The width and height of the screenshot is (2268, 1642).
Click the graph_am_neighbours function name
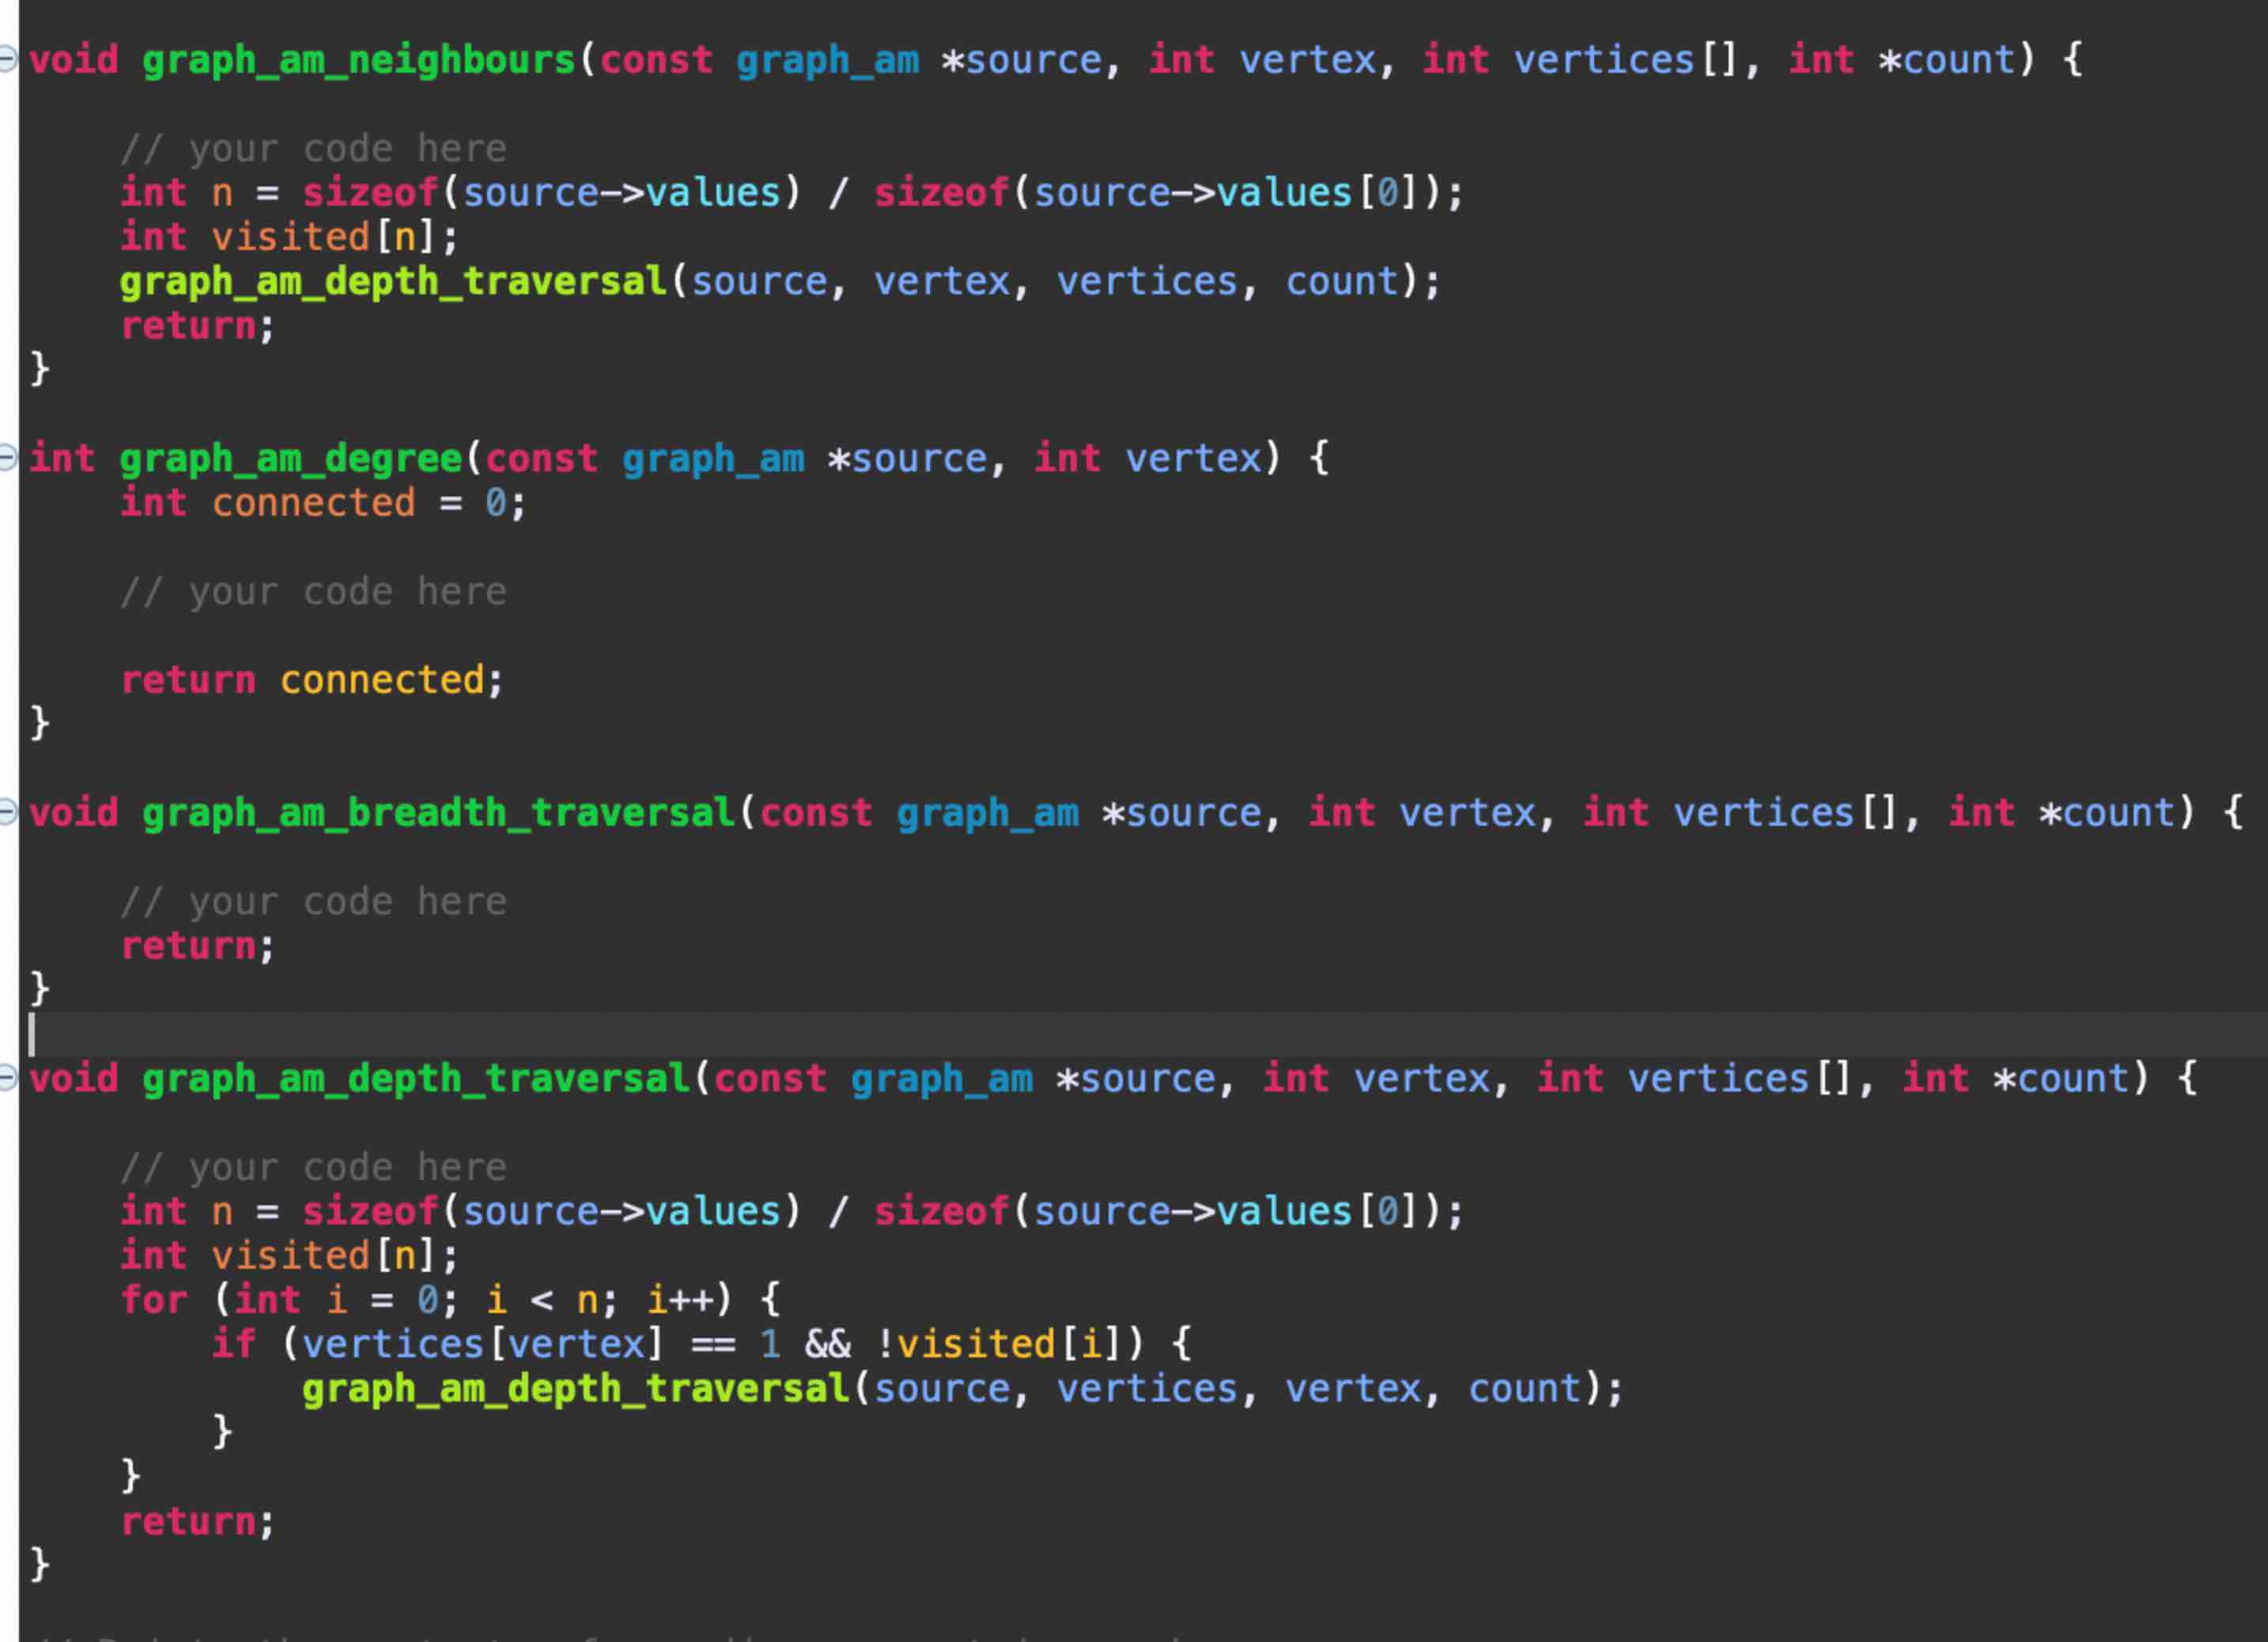pyautogui.click(x=355, y=60)
